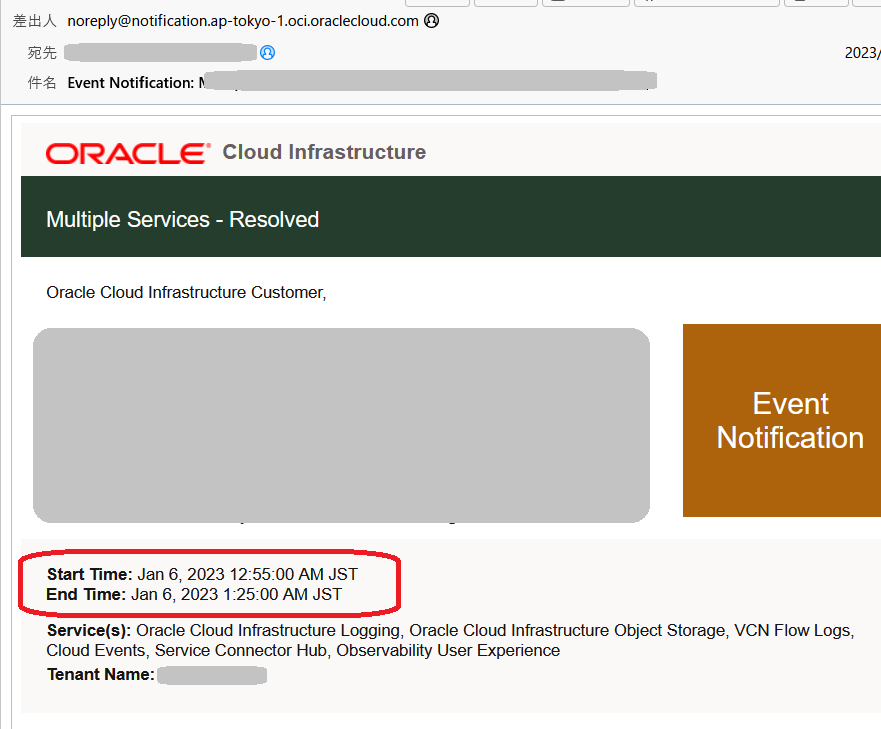Image resolution: width=881 pixels, height=729 pixels.
Task: Click the blue presence icon beside the recipient
Action: coord(266,52)
